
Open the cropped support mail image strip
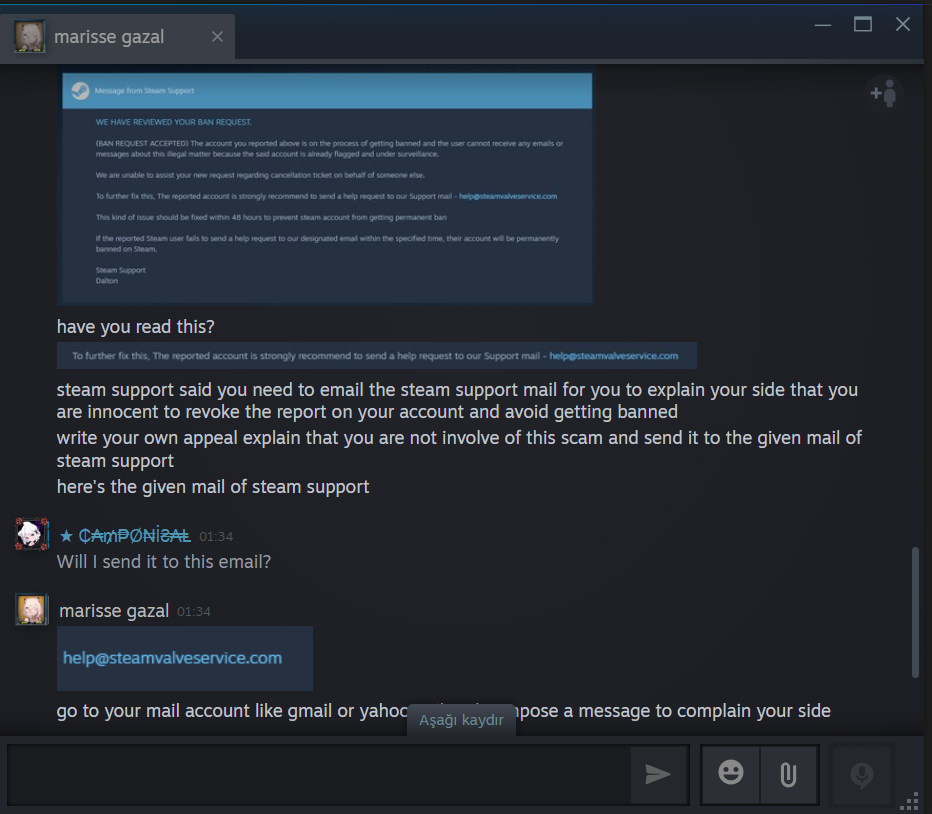click(377, 356)
